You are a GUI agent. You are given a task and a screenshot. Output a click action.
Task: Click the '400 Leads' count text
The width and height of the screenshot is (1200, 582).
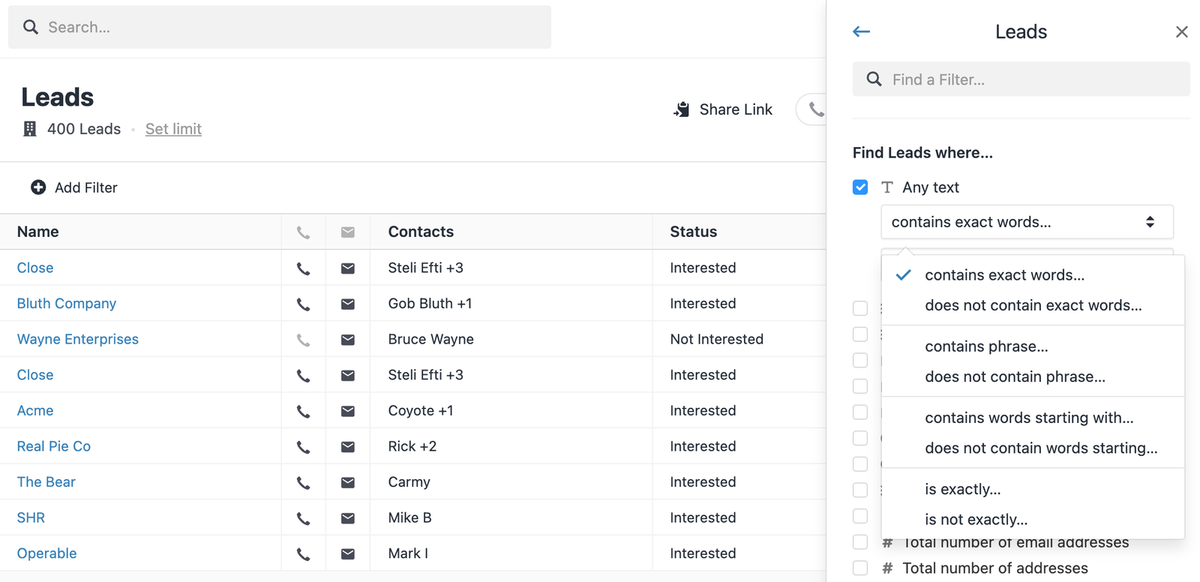click(x=84, y=129)
